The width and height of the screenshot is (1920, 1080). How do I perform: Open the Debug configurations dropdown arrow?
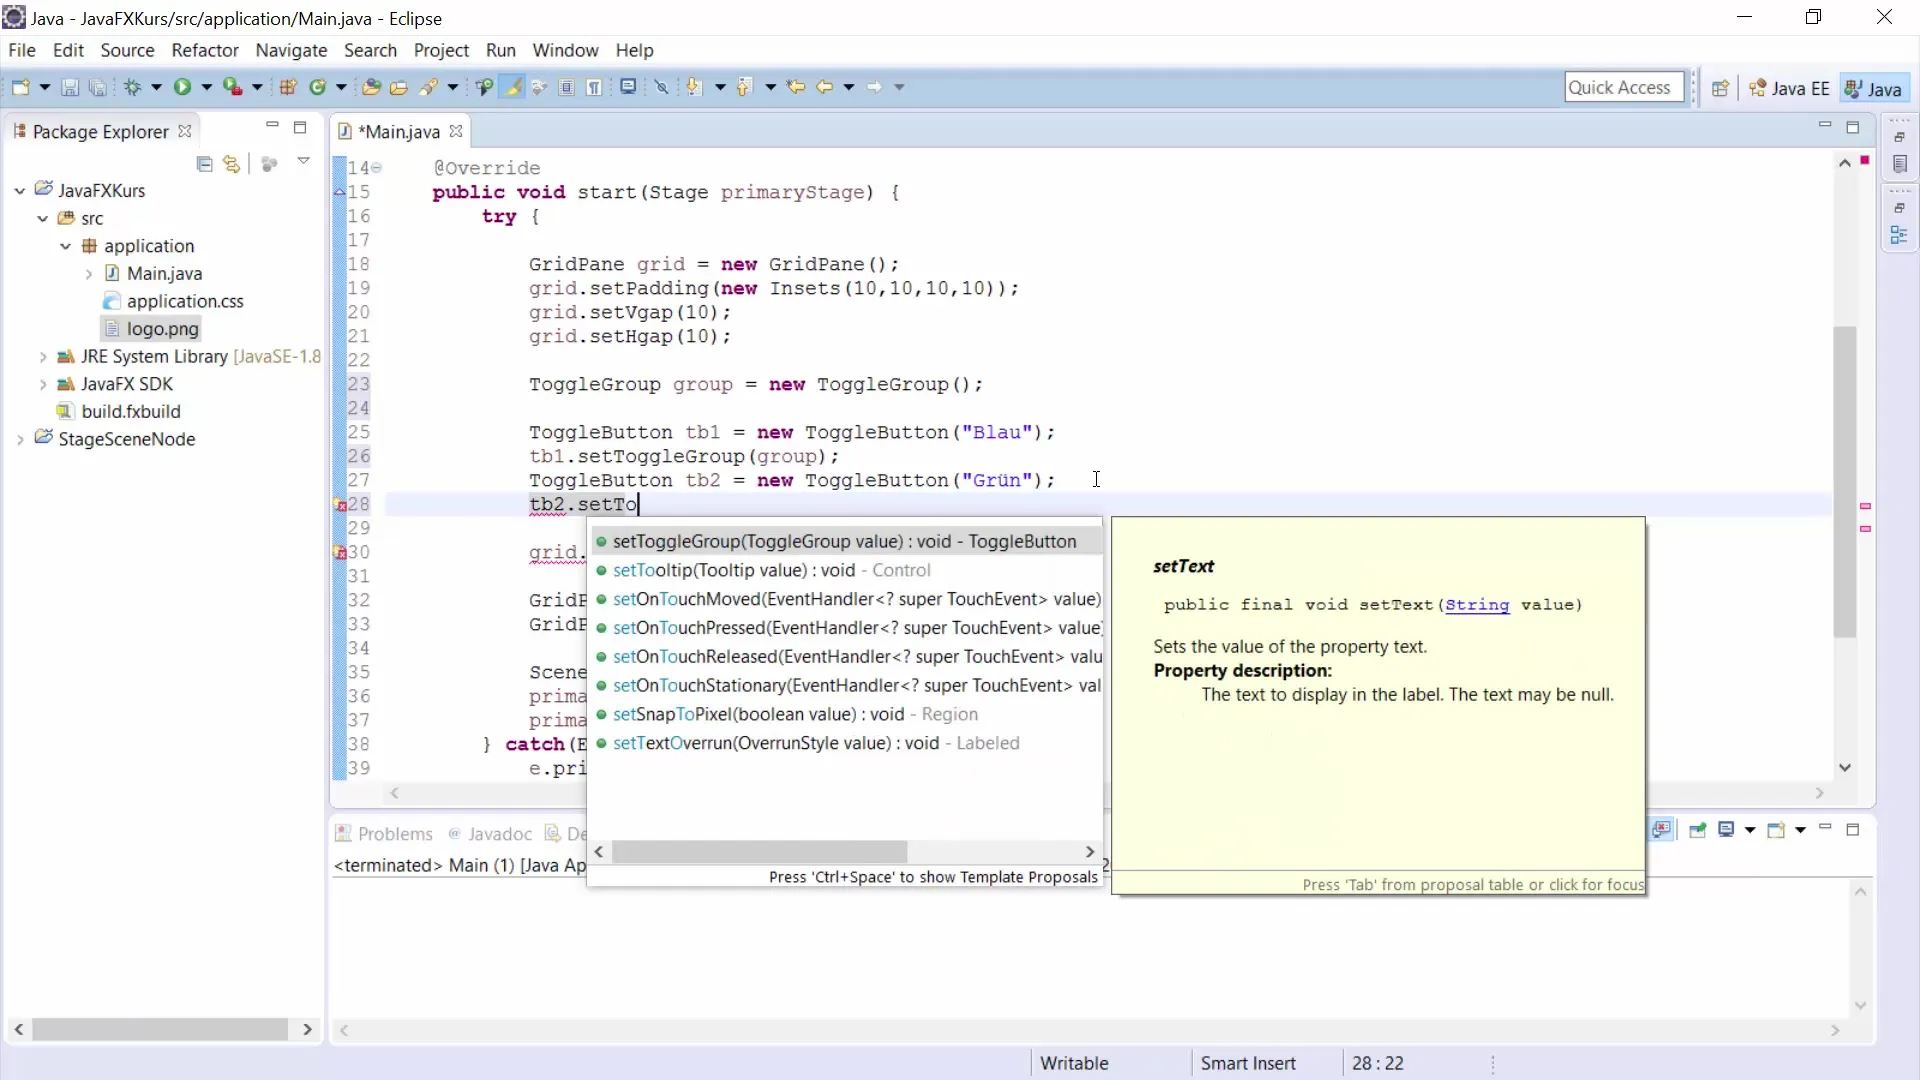156,87
